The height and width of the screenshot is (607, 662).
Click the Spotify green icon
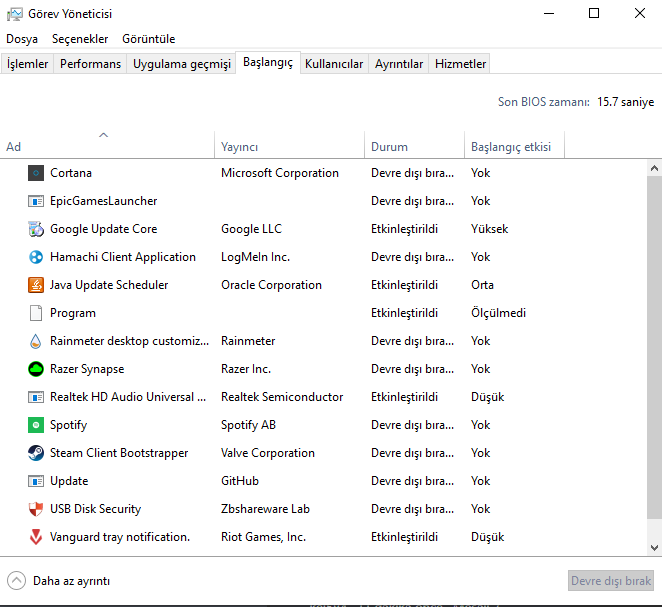[x=36, y=425]
